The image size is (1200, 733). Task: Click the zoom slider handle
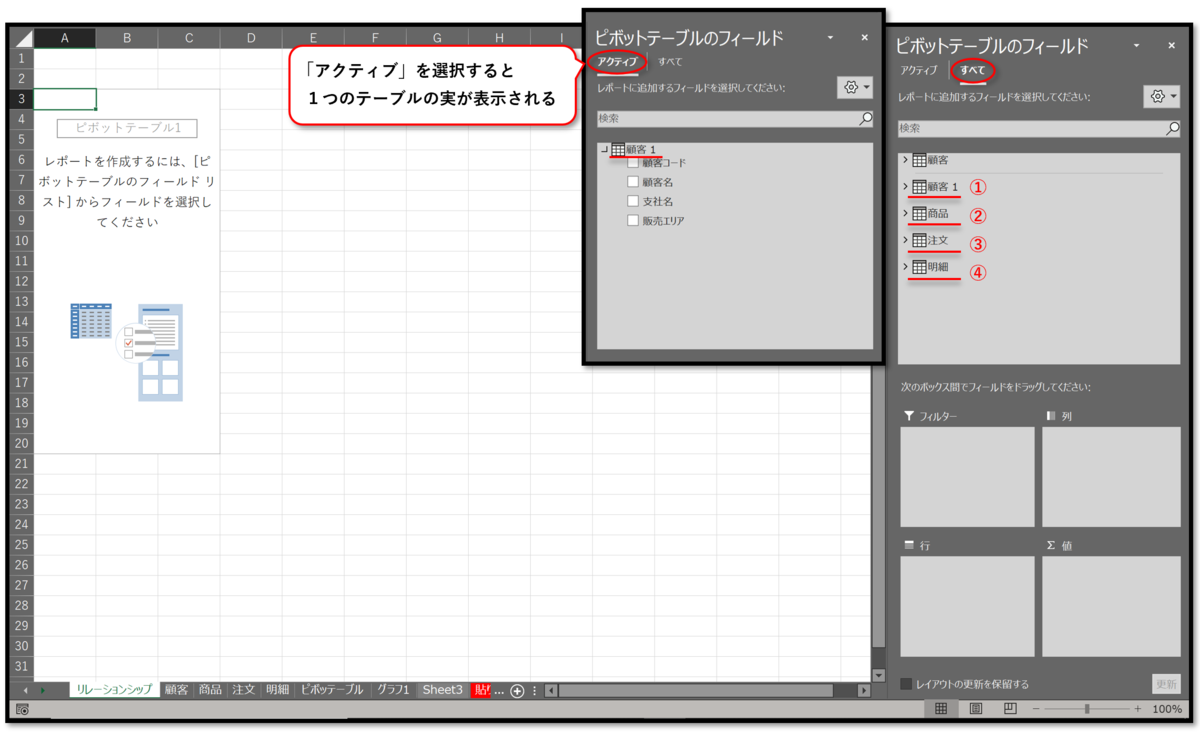[1087, 709]
